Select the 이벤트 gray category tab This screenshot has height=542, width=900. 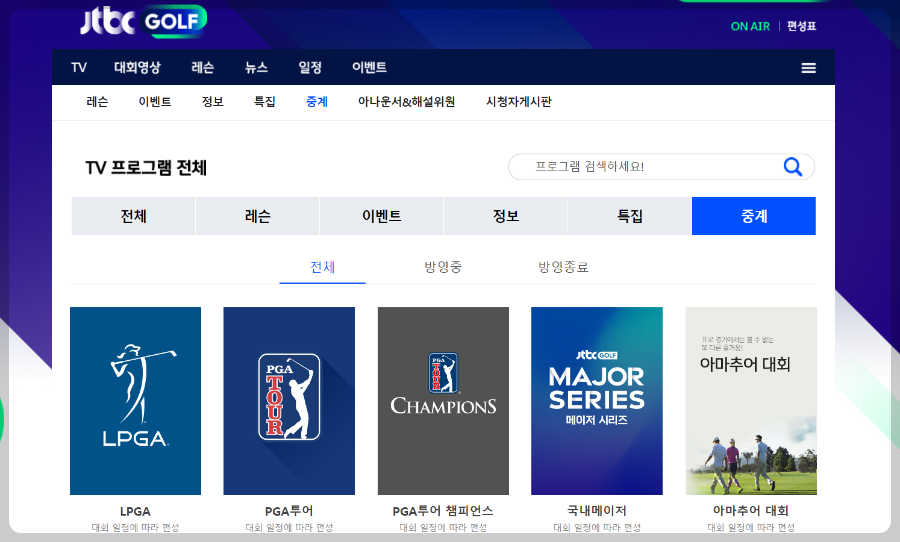pos(381,216)
